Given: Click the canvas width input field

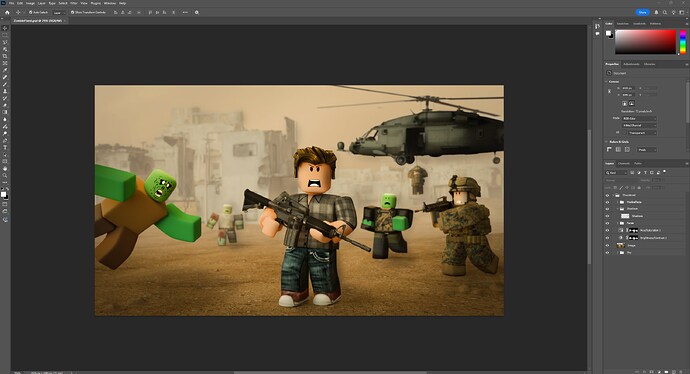Looking at the screenshot, I should click(x=628, y=88).
